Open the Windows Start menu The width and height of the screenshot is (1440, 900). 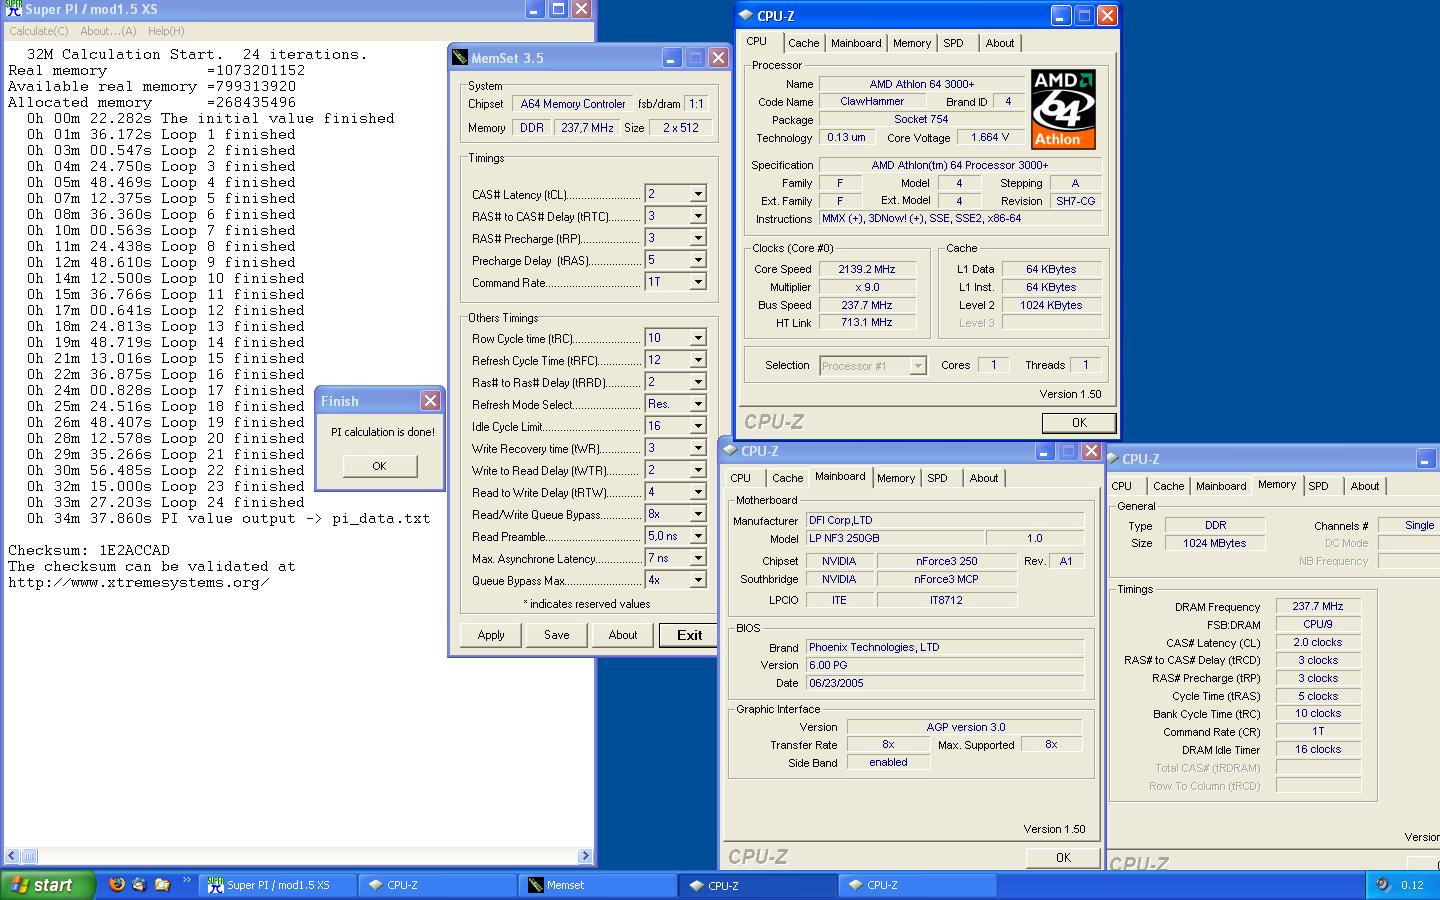[x=47, y=885]
